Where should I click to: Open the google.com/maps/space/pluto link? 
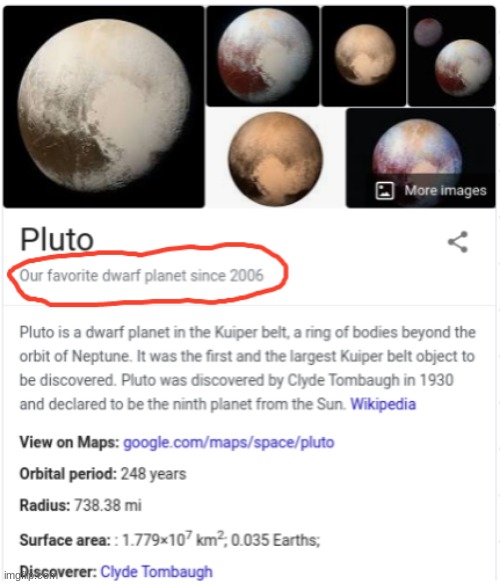pyautogui.click(x=228, y=442)
